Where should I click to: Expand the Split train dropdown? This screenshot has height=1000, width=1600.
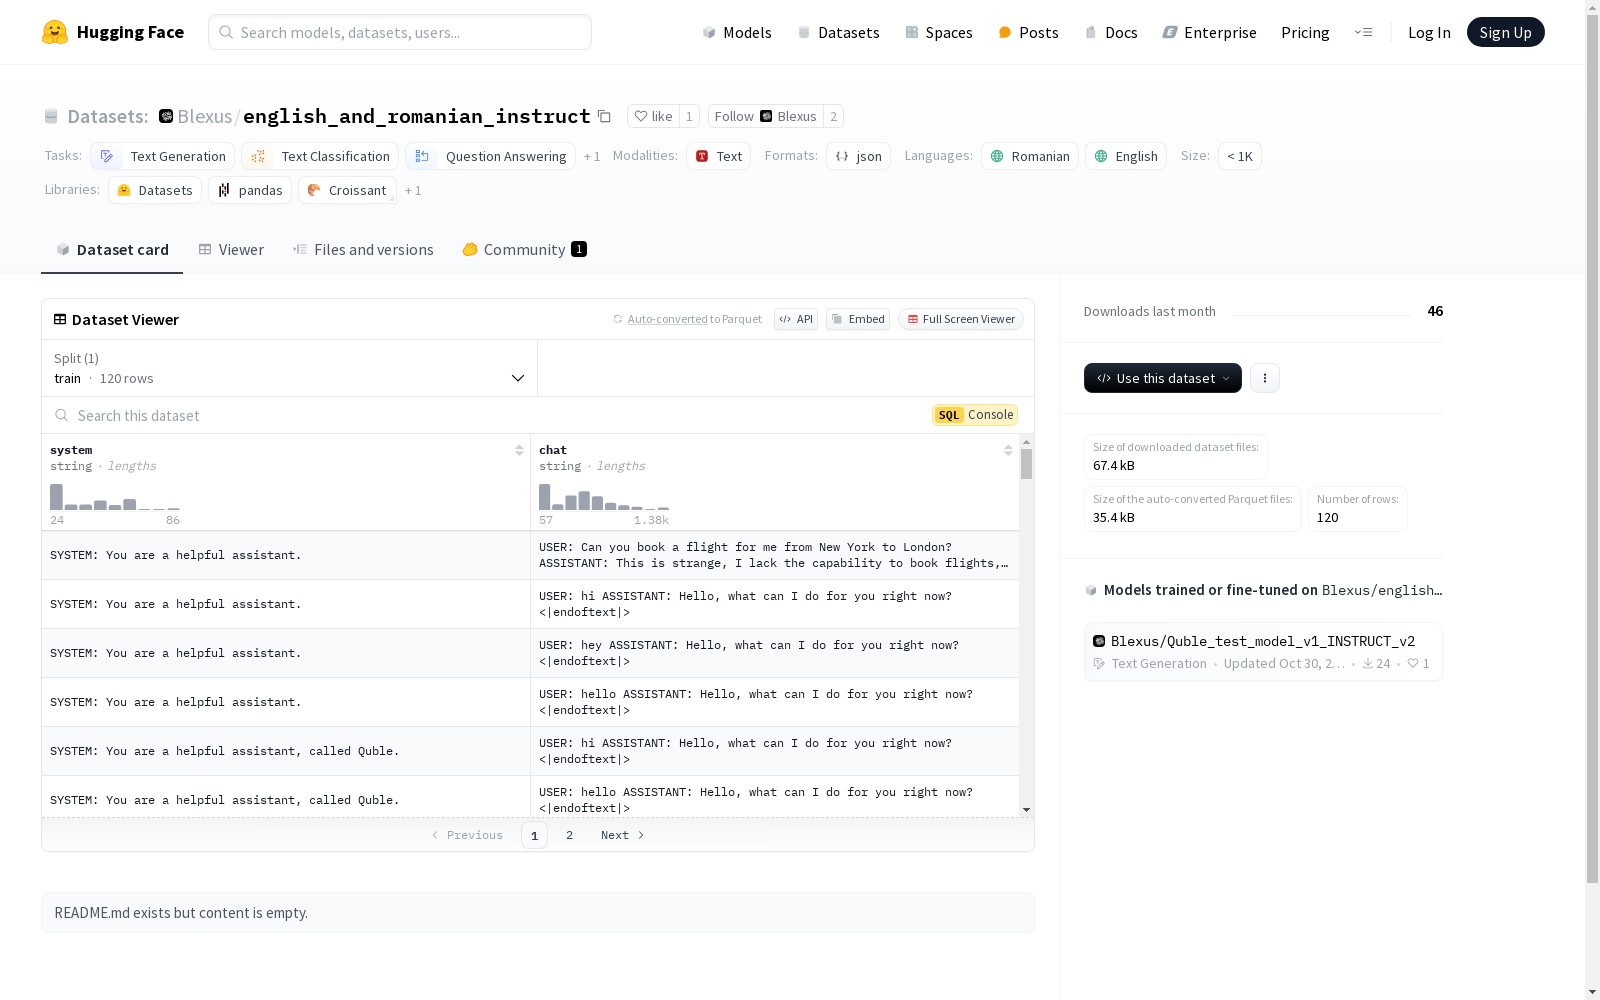coord(290,368)
